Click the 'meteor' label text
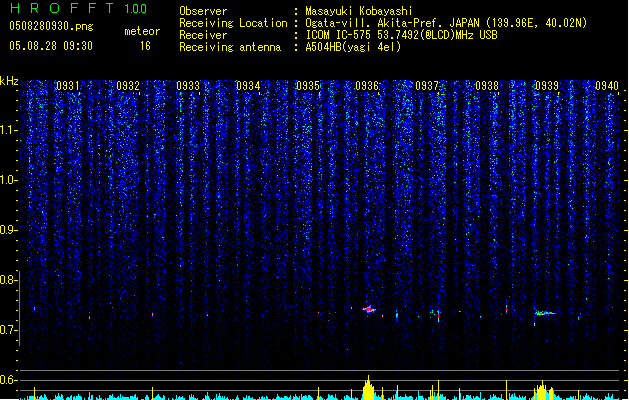629x400 pixels. tap(142, 31)
